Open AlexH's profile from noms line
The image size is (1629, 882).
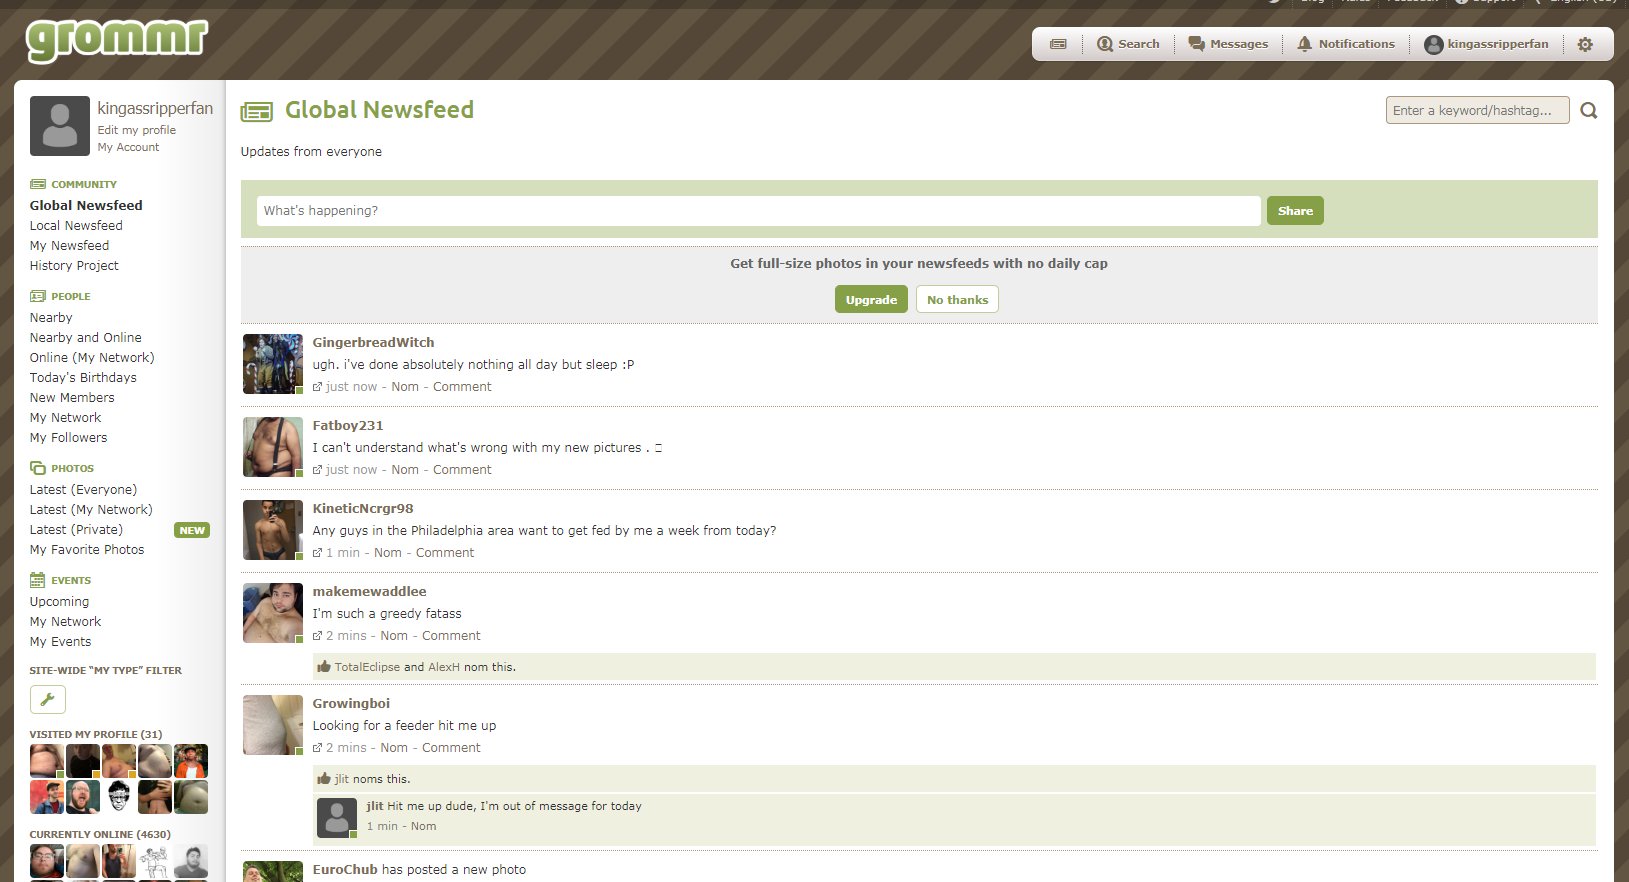click(x=444, y=667)
